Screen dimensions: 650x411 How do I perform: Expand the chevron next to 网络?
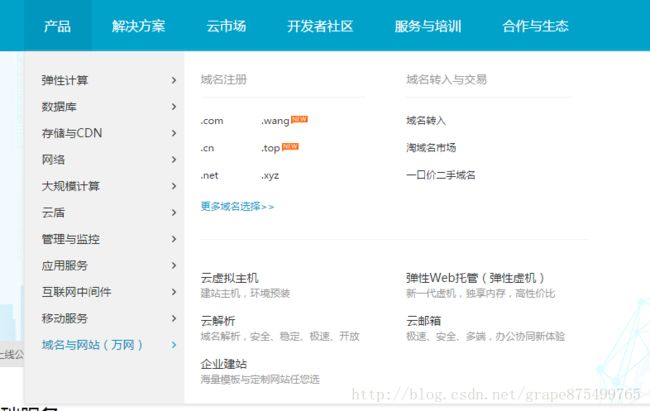click(x=174, y=160)
